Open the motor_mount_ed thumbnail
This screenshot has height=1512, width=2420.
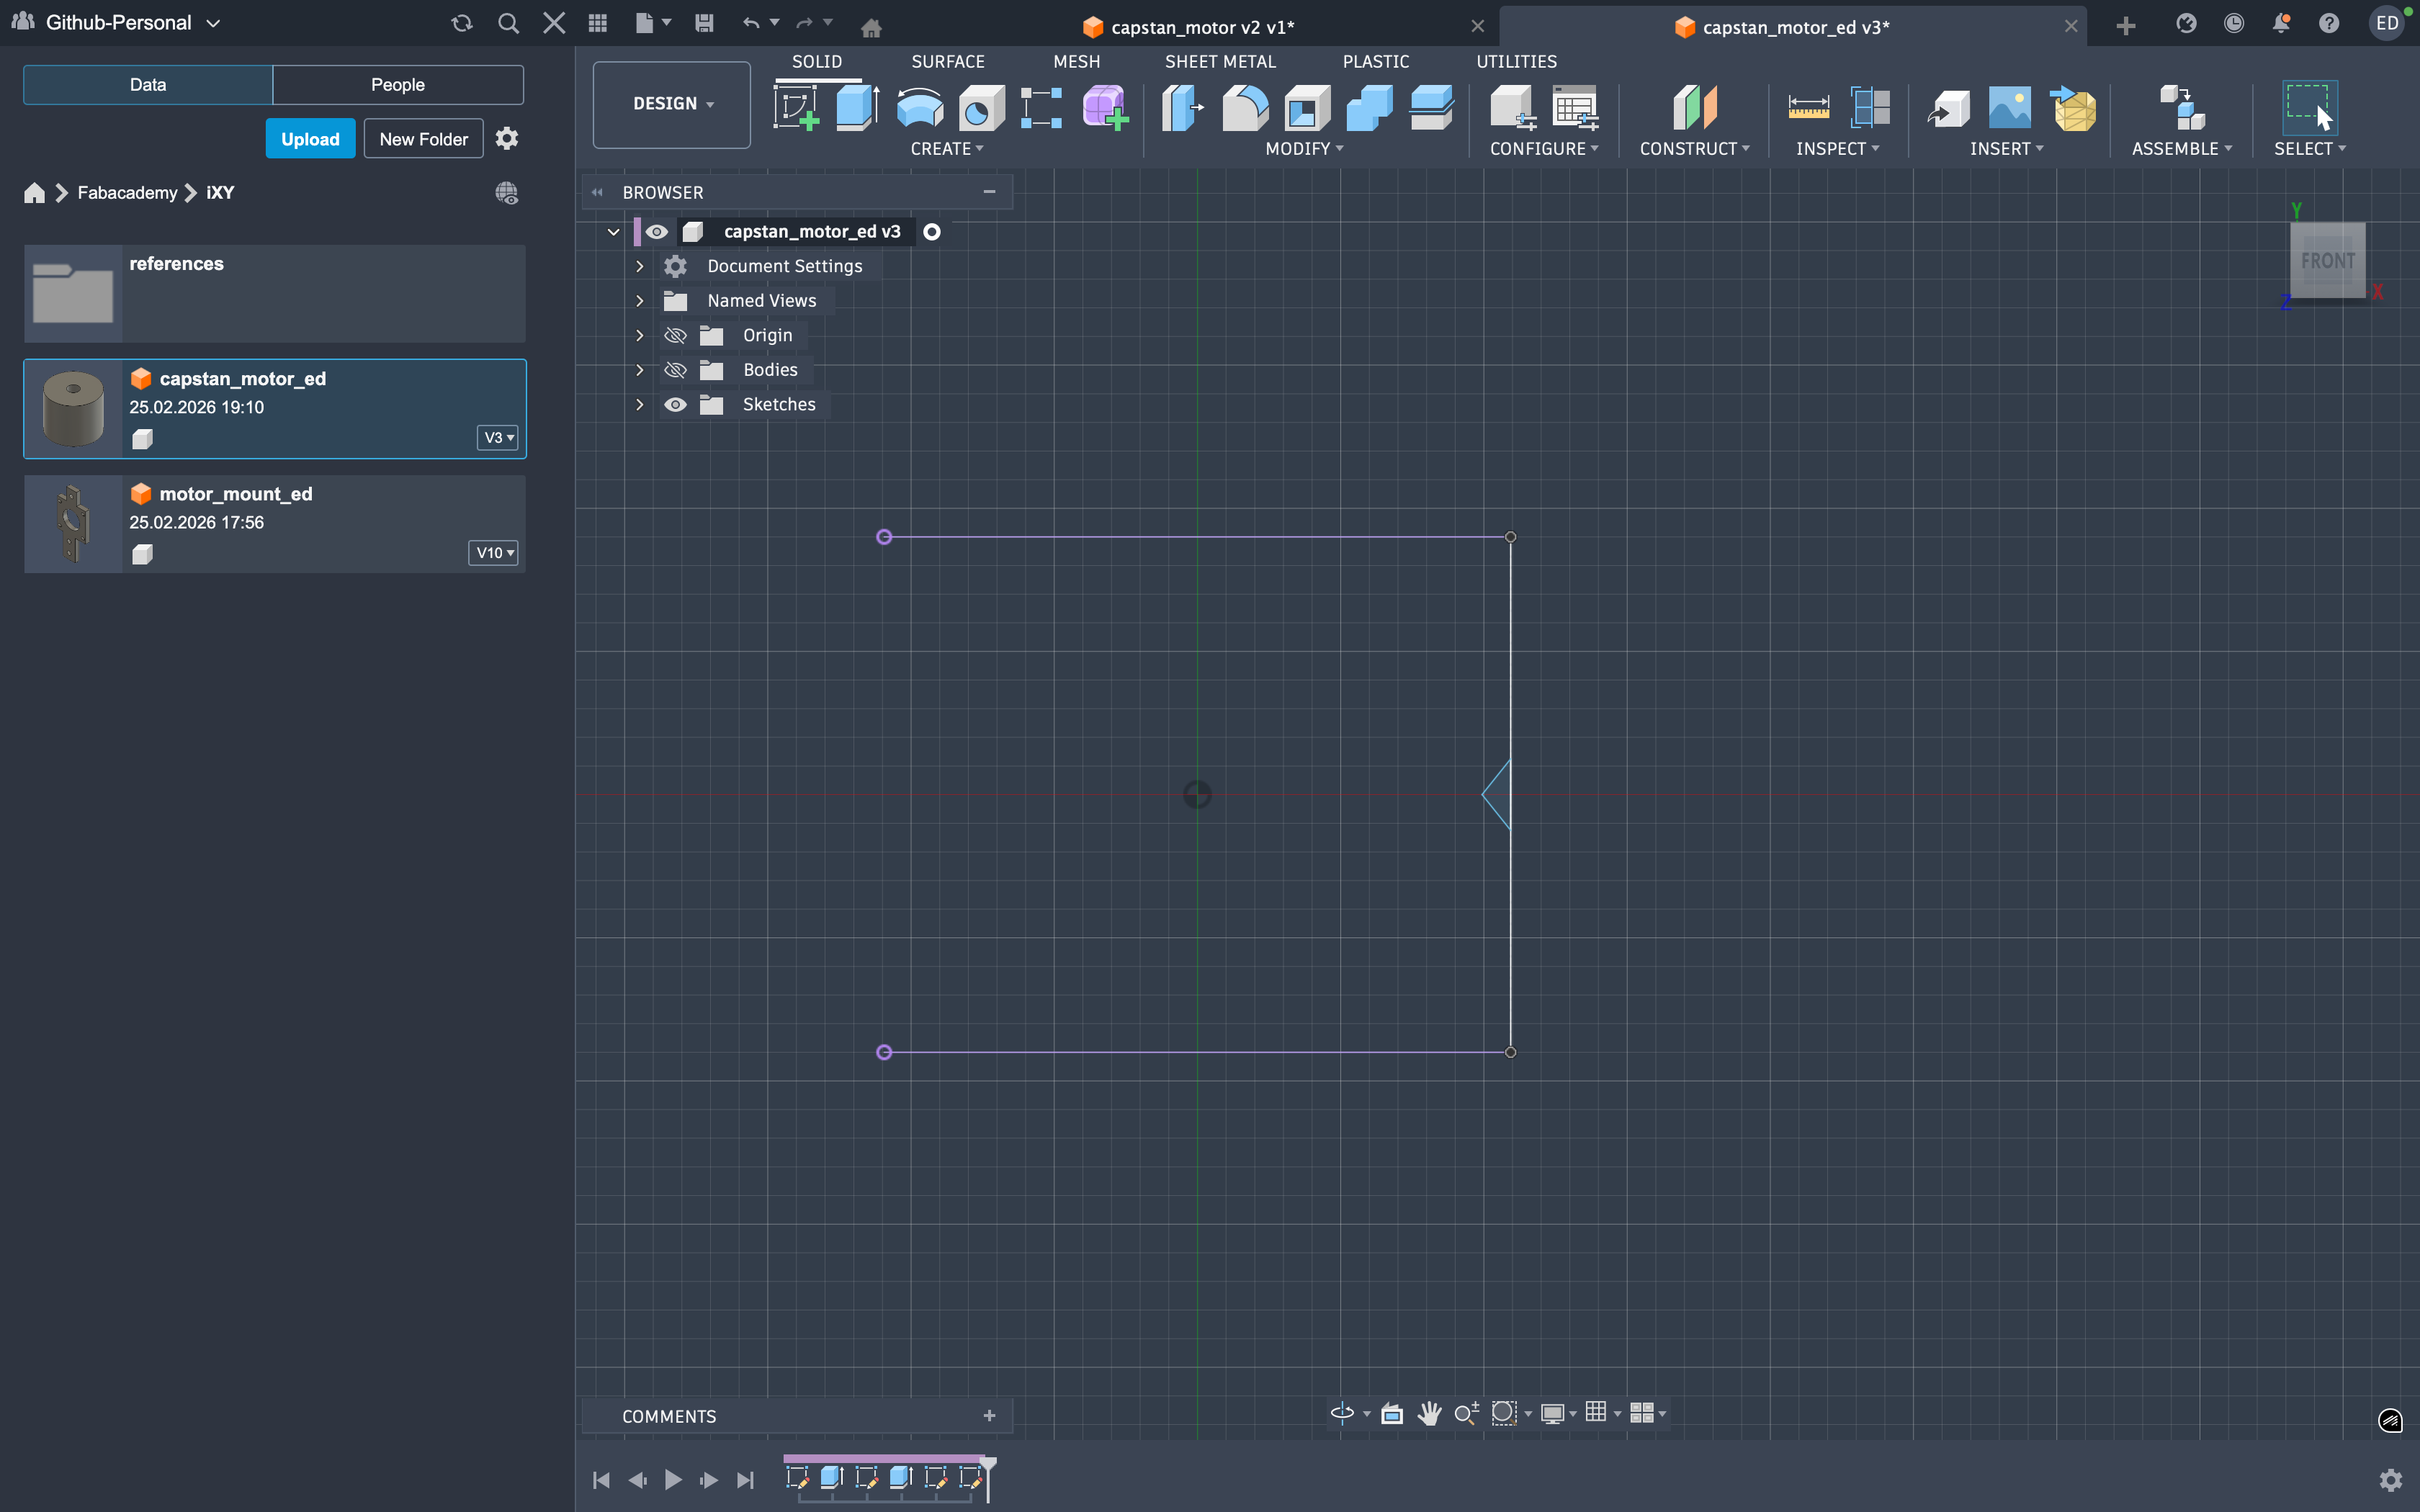coord(73,524)
